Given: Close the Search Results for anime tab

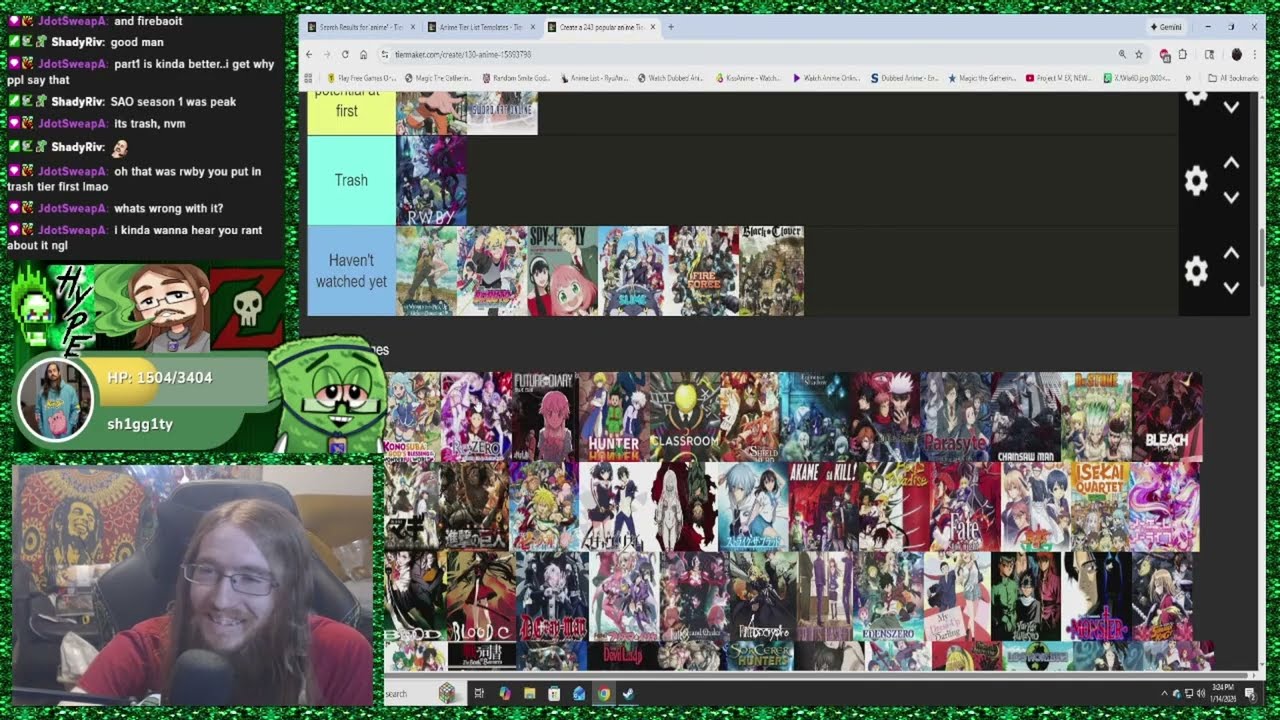Looking at the screenshot, I should click(413, 27).
